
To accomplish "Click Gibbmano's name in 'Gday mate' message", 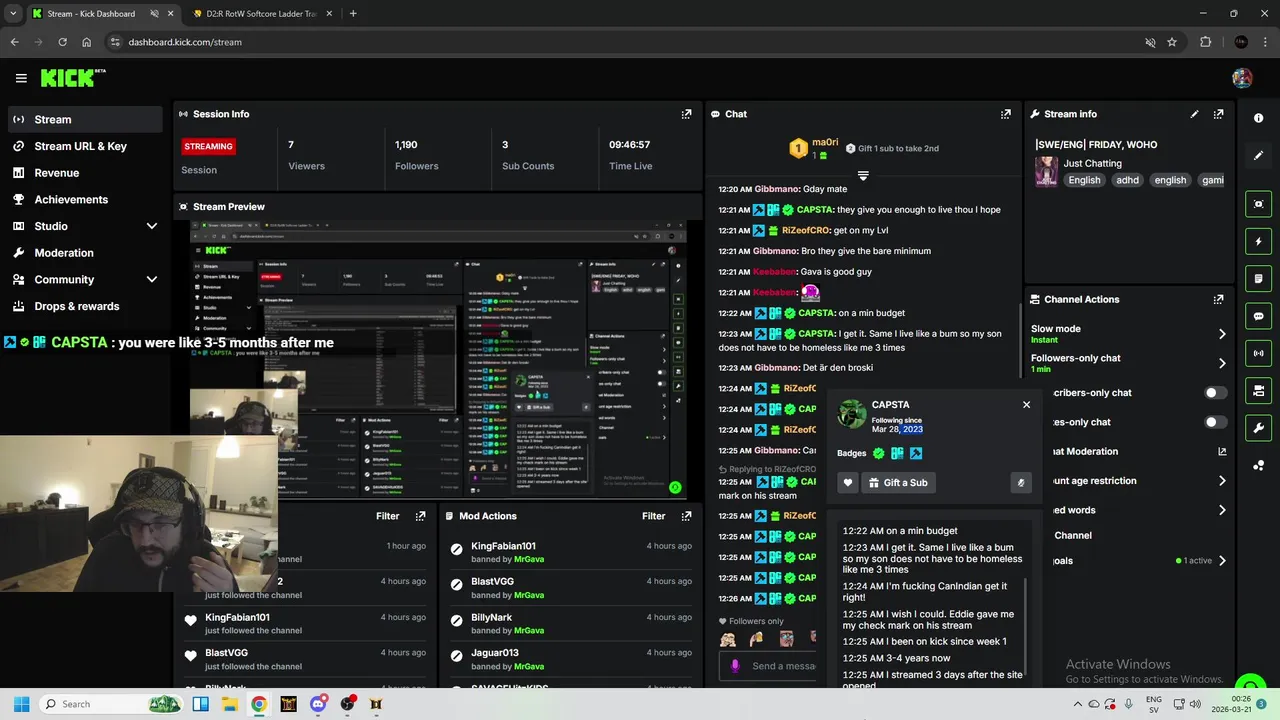I will (x=775, y=189).
